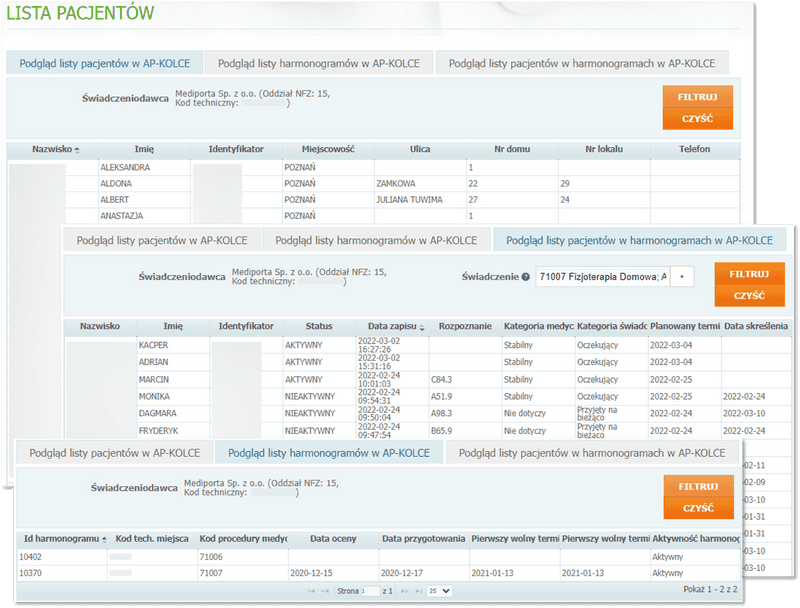Screen dimensions: 800x608
Task: Click CZYŚĆ button in bottom window
Action: pos(698,509)
